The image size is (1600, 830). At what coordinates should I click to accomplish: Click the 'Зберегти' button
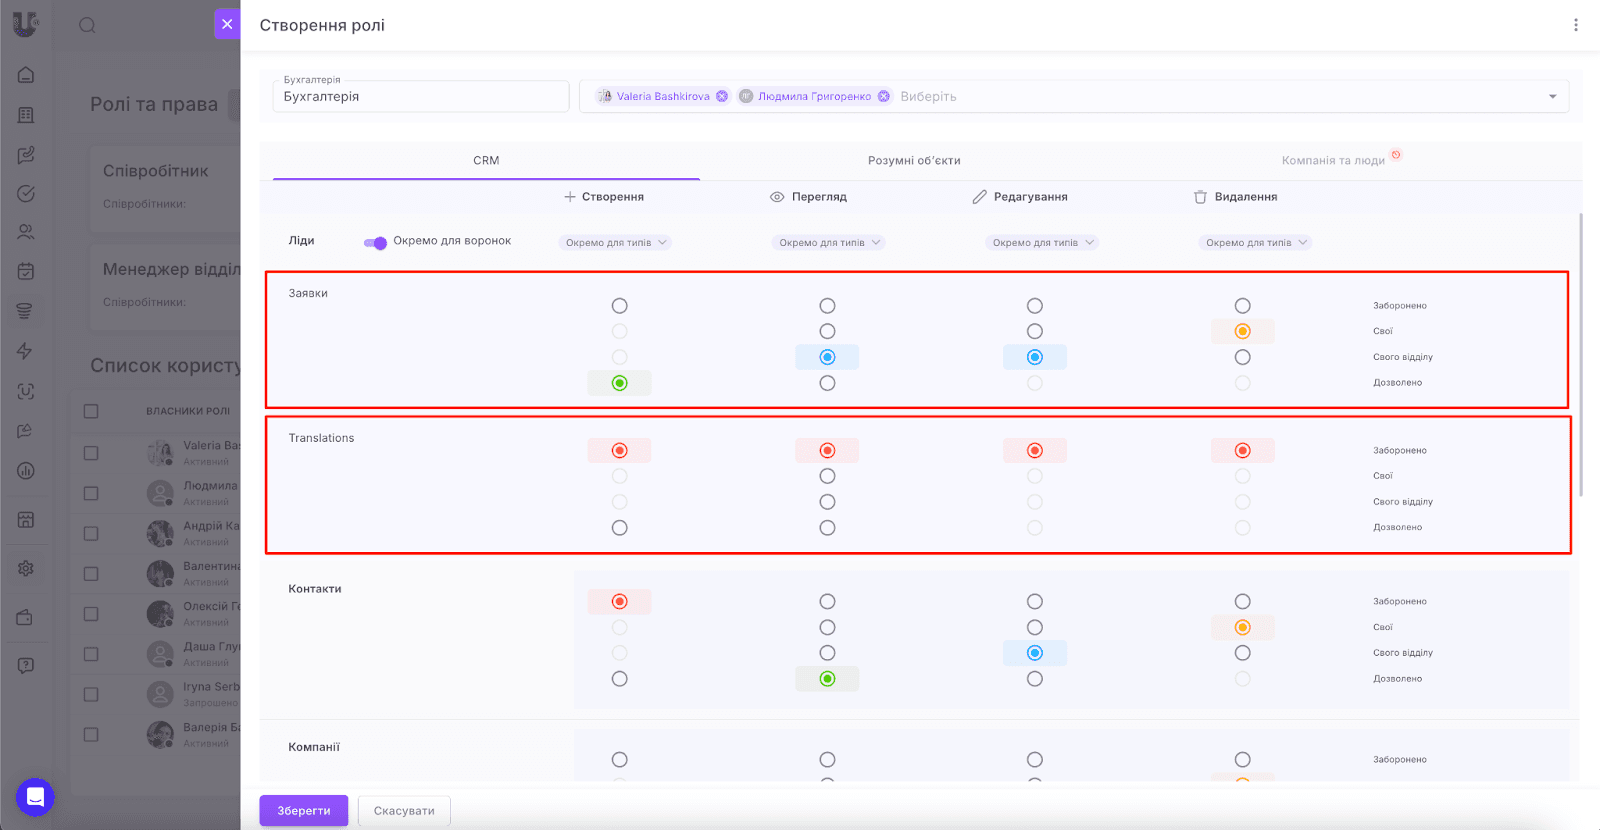click(303, 811)
